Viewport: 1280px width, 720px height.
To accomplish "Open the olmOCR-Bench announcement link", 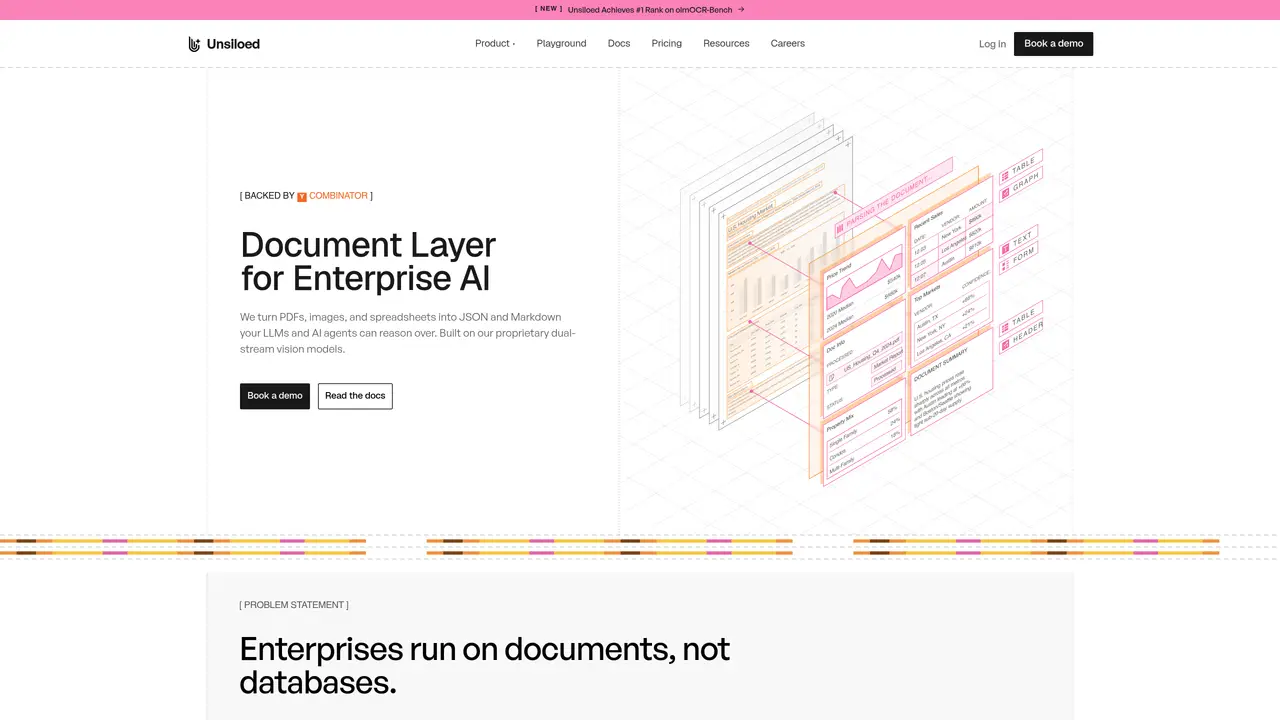I will point(650,9).
